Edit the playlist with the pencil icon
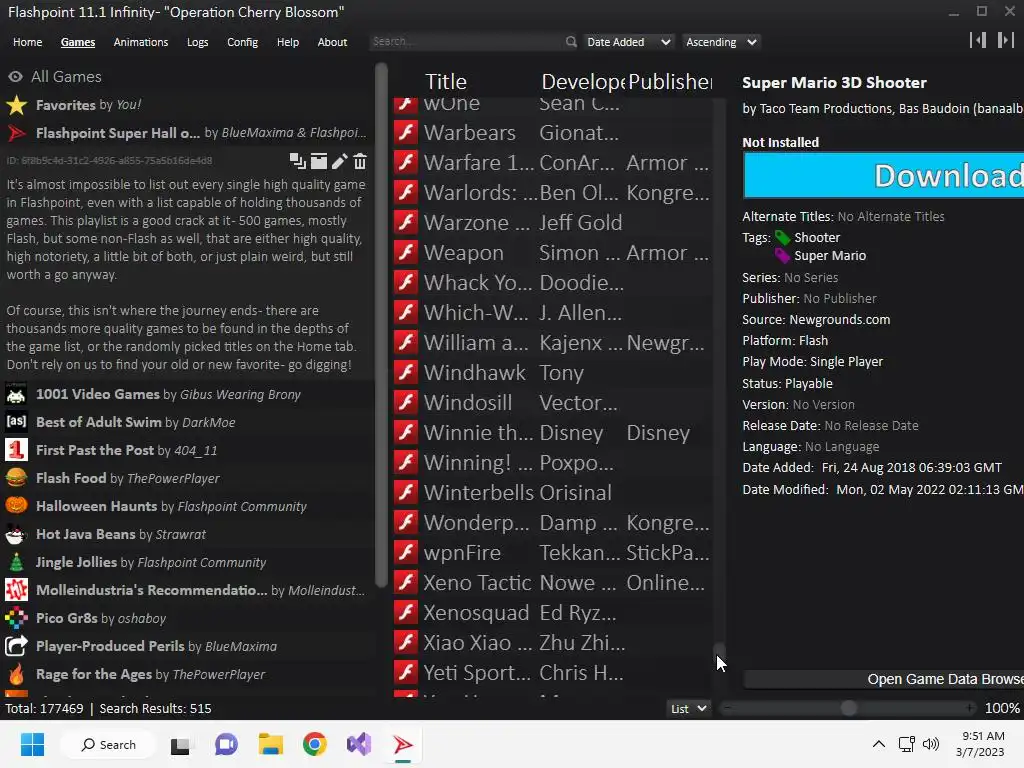 [x=340, y=161]
